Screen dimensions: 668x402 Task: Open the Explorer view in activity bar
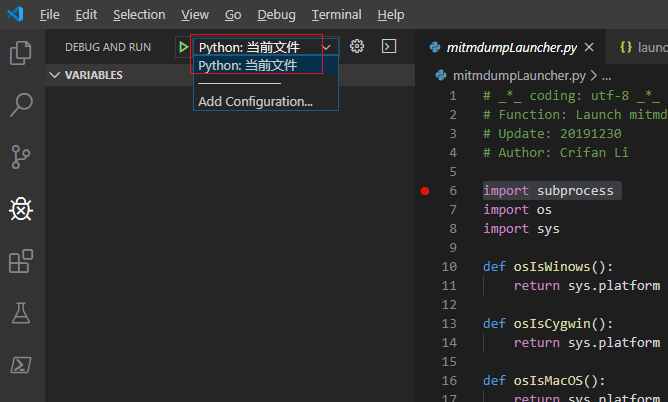click(21, 52)
